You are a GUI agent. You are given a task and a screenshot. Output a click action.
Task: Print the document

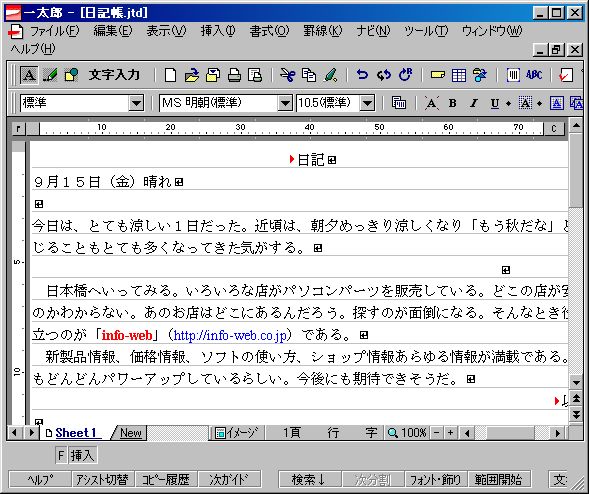(x=234, y=75)
